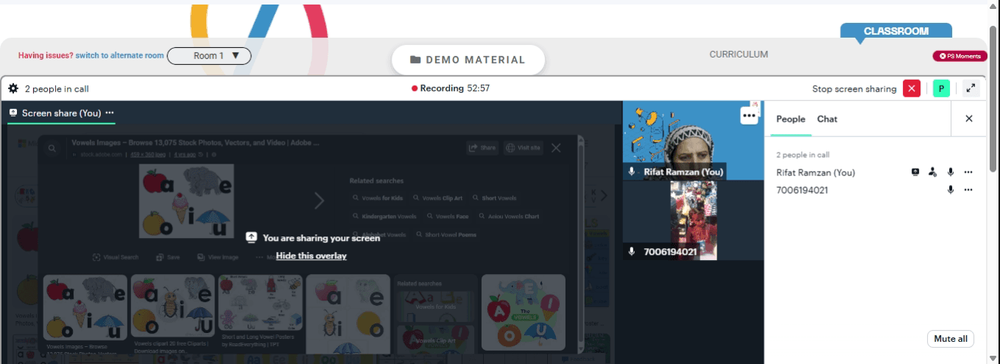The height and width of the screenshot is (364, 1000).
Task: Select the People tab
Action: tap(791, 119)
